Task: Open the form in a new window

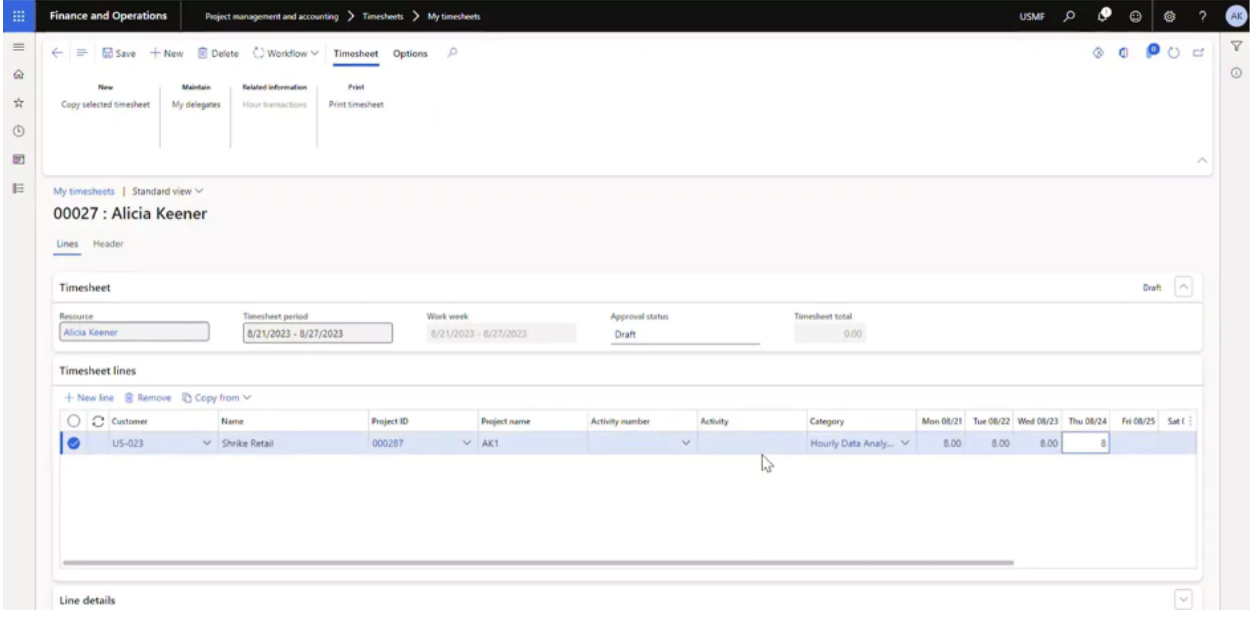Action: [1197, 54]
